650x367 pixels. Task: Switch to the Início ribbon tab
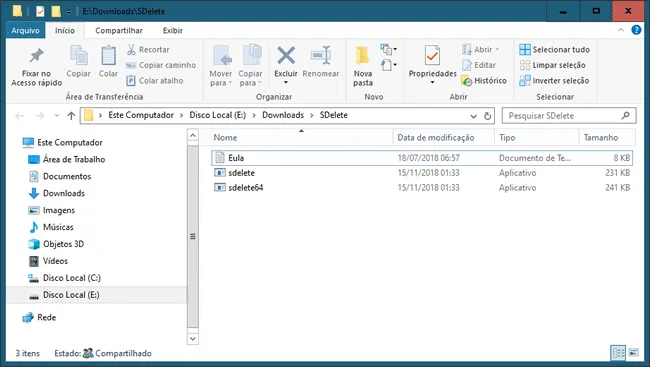[65, 30]
